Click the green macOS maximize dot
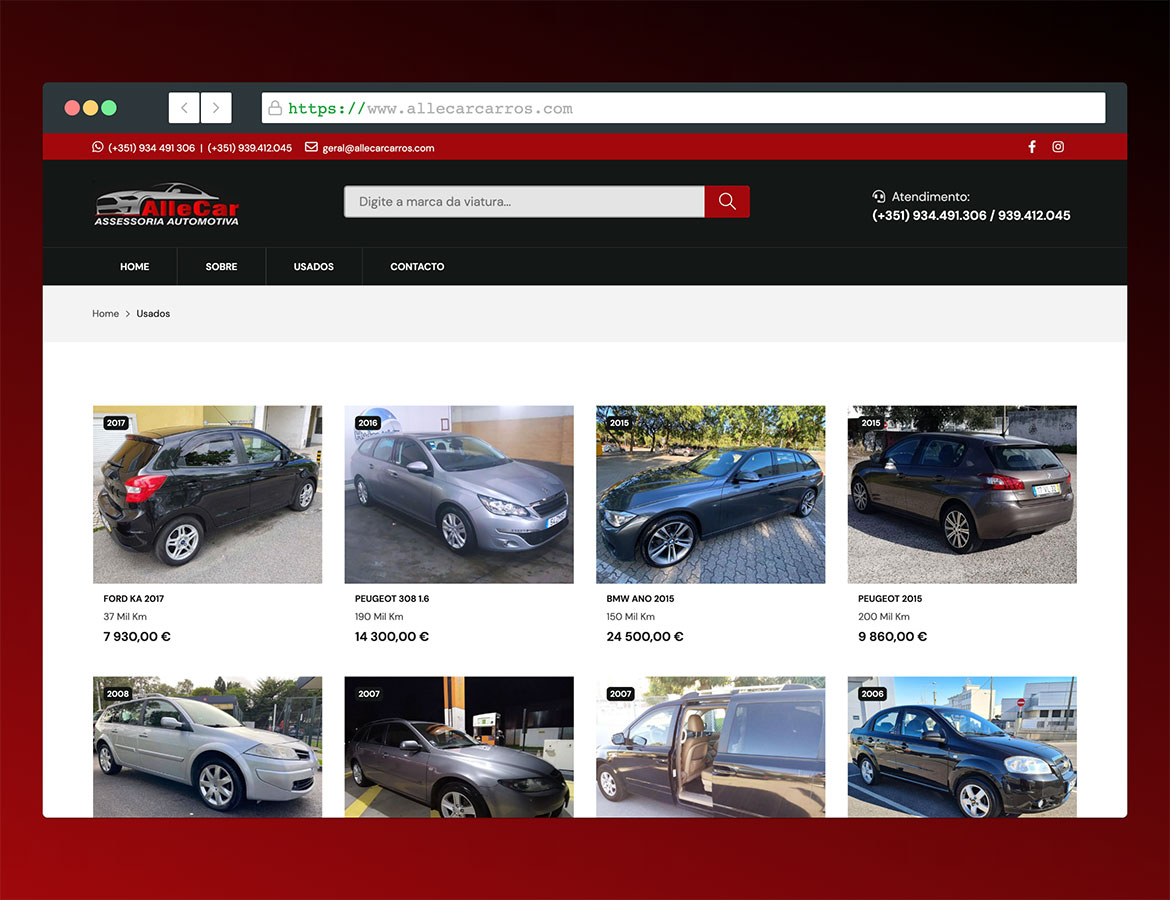Screen dimensions: 1170x900 (x=109, y=107)
